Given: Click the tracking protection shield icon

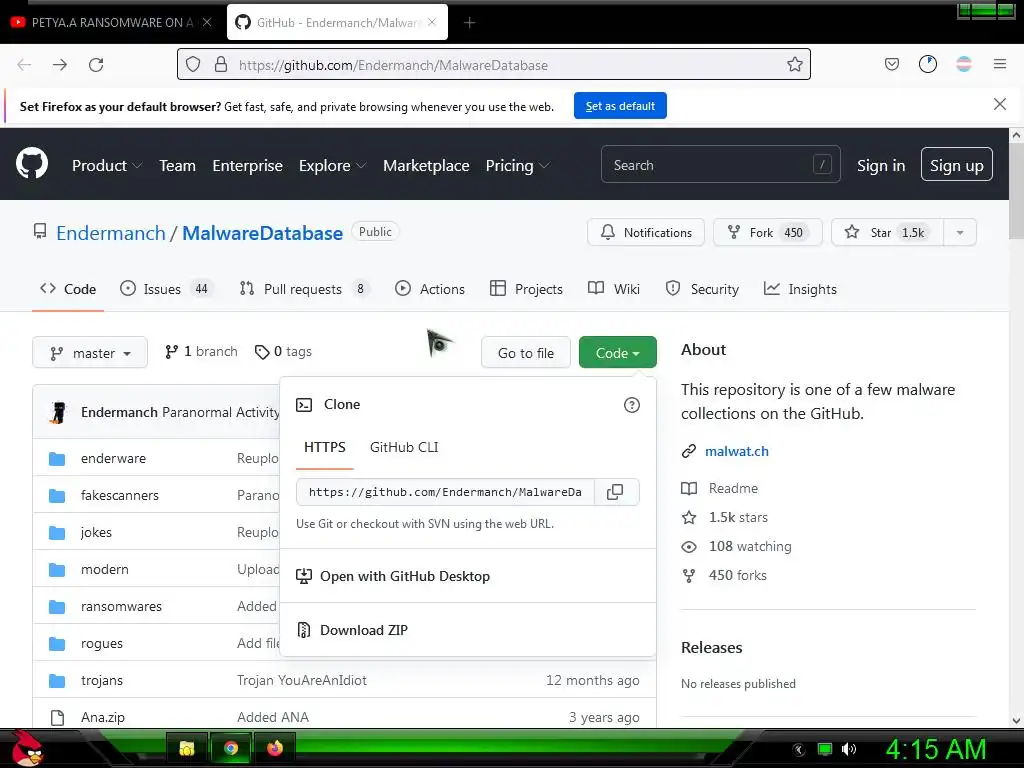Looking at the screenshot, I should [193, 64].
